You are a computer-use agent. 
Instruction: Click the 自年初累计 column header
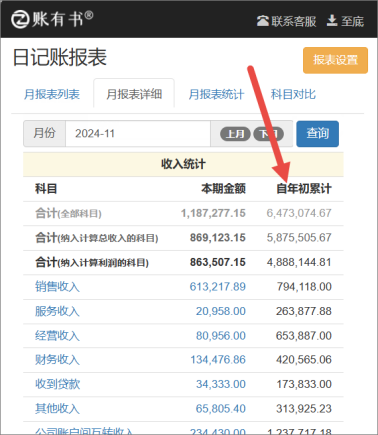coord(304,189)
